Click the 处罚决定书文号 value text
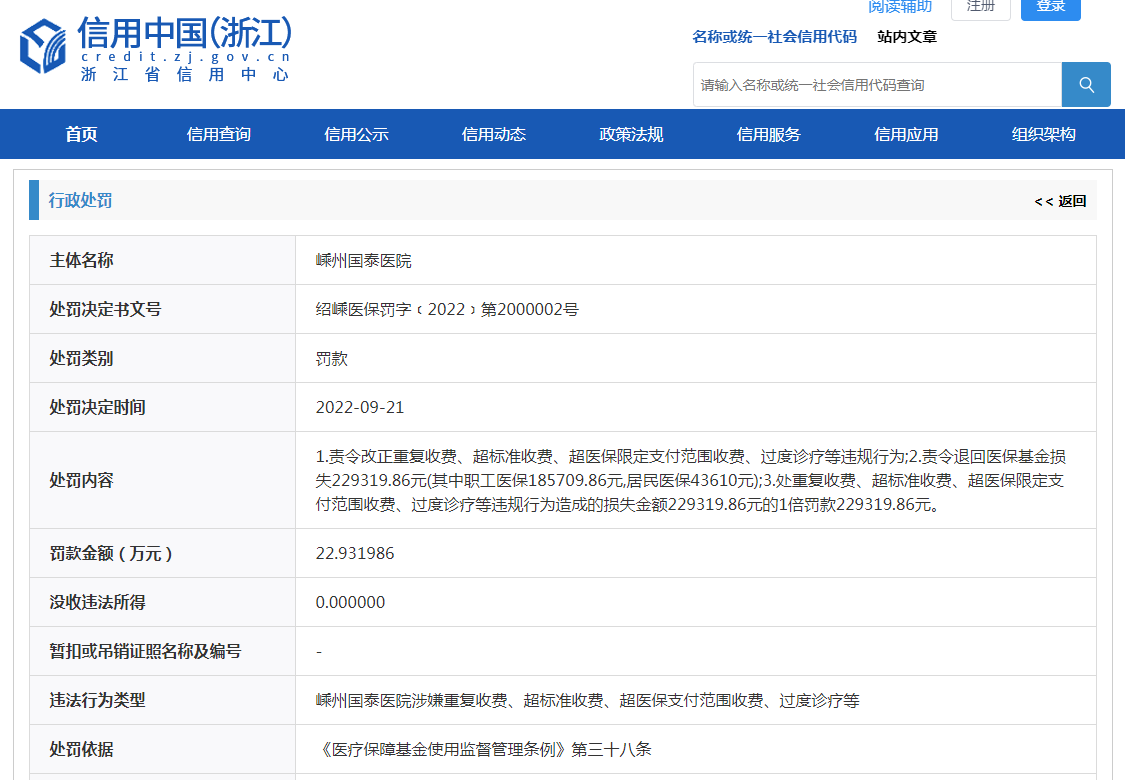Image resolution: width=1125 pixels, height=780 pixels. [447, 310]
